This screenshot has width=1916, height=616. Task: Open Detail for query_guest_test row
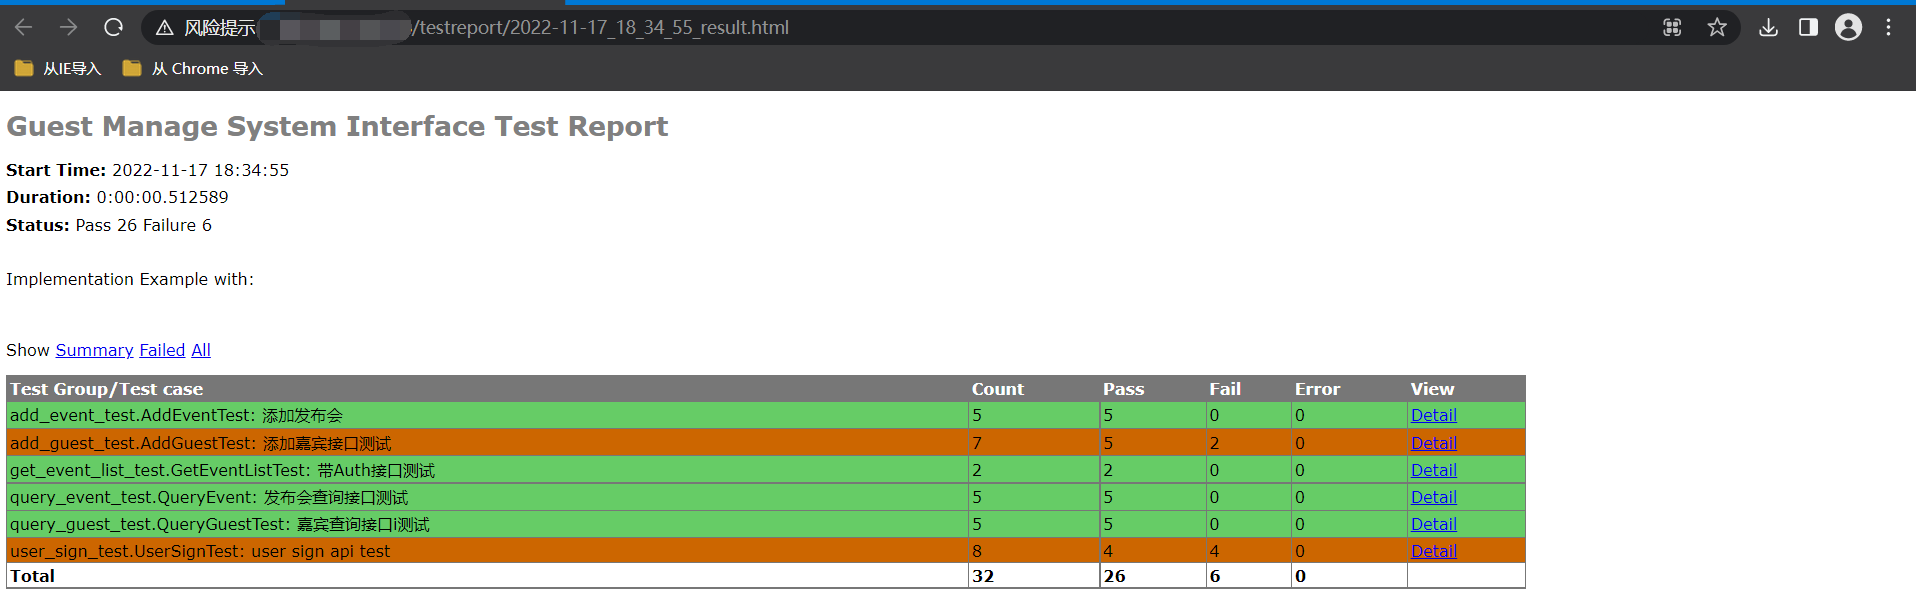click(1433, 524)
